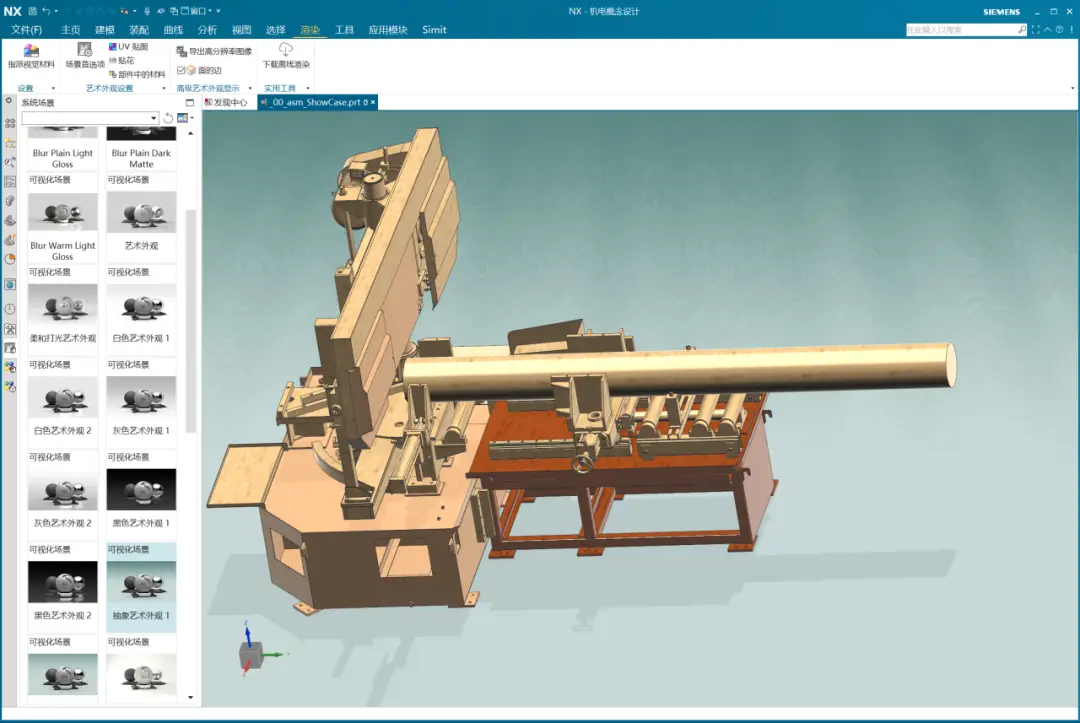Open the 分析 ribbon tab
The image size is (1080, 723).
207,30
